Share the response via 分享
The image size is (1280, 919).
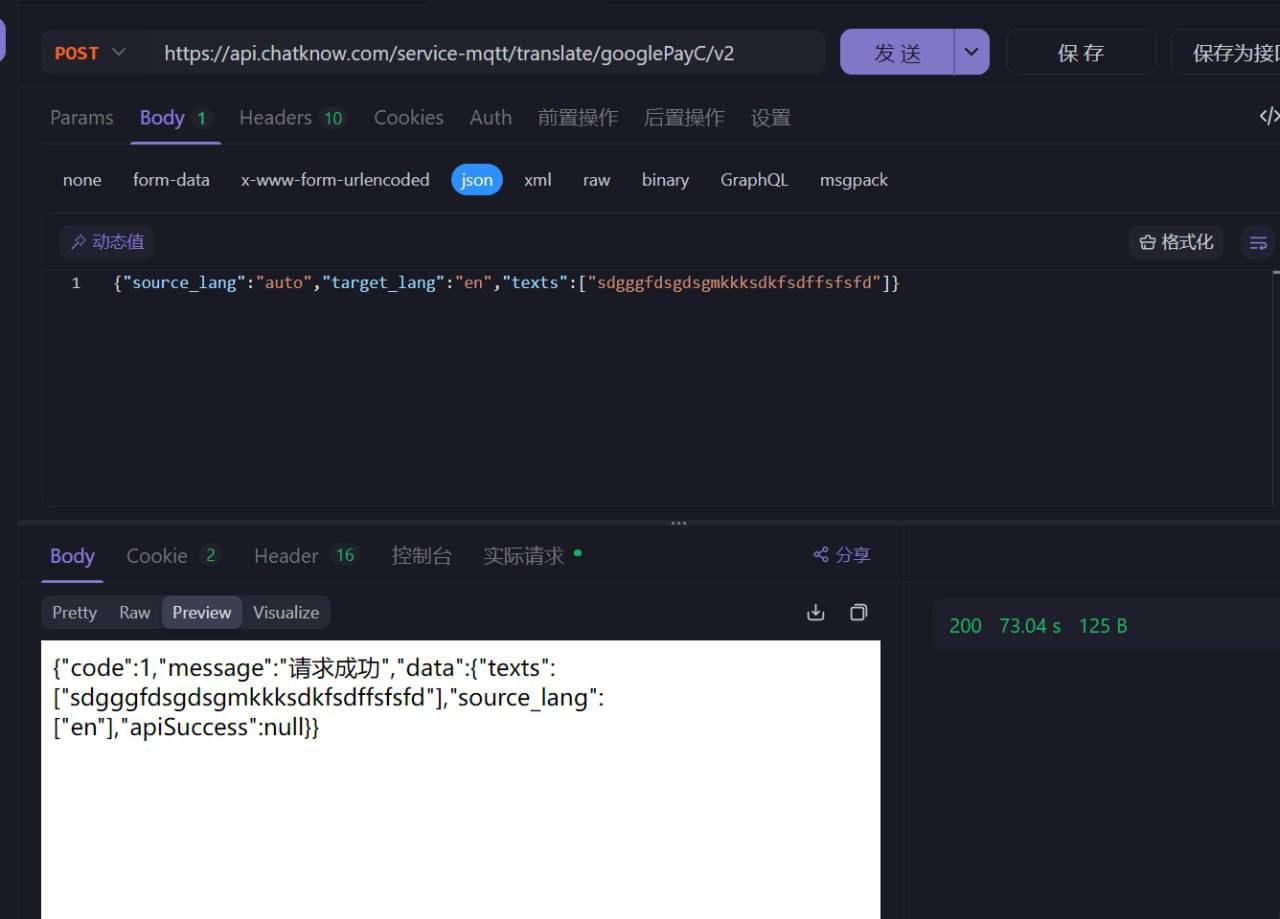pos(841,555)
